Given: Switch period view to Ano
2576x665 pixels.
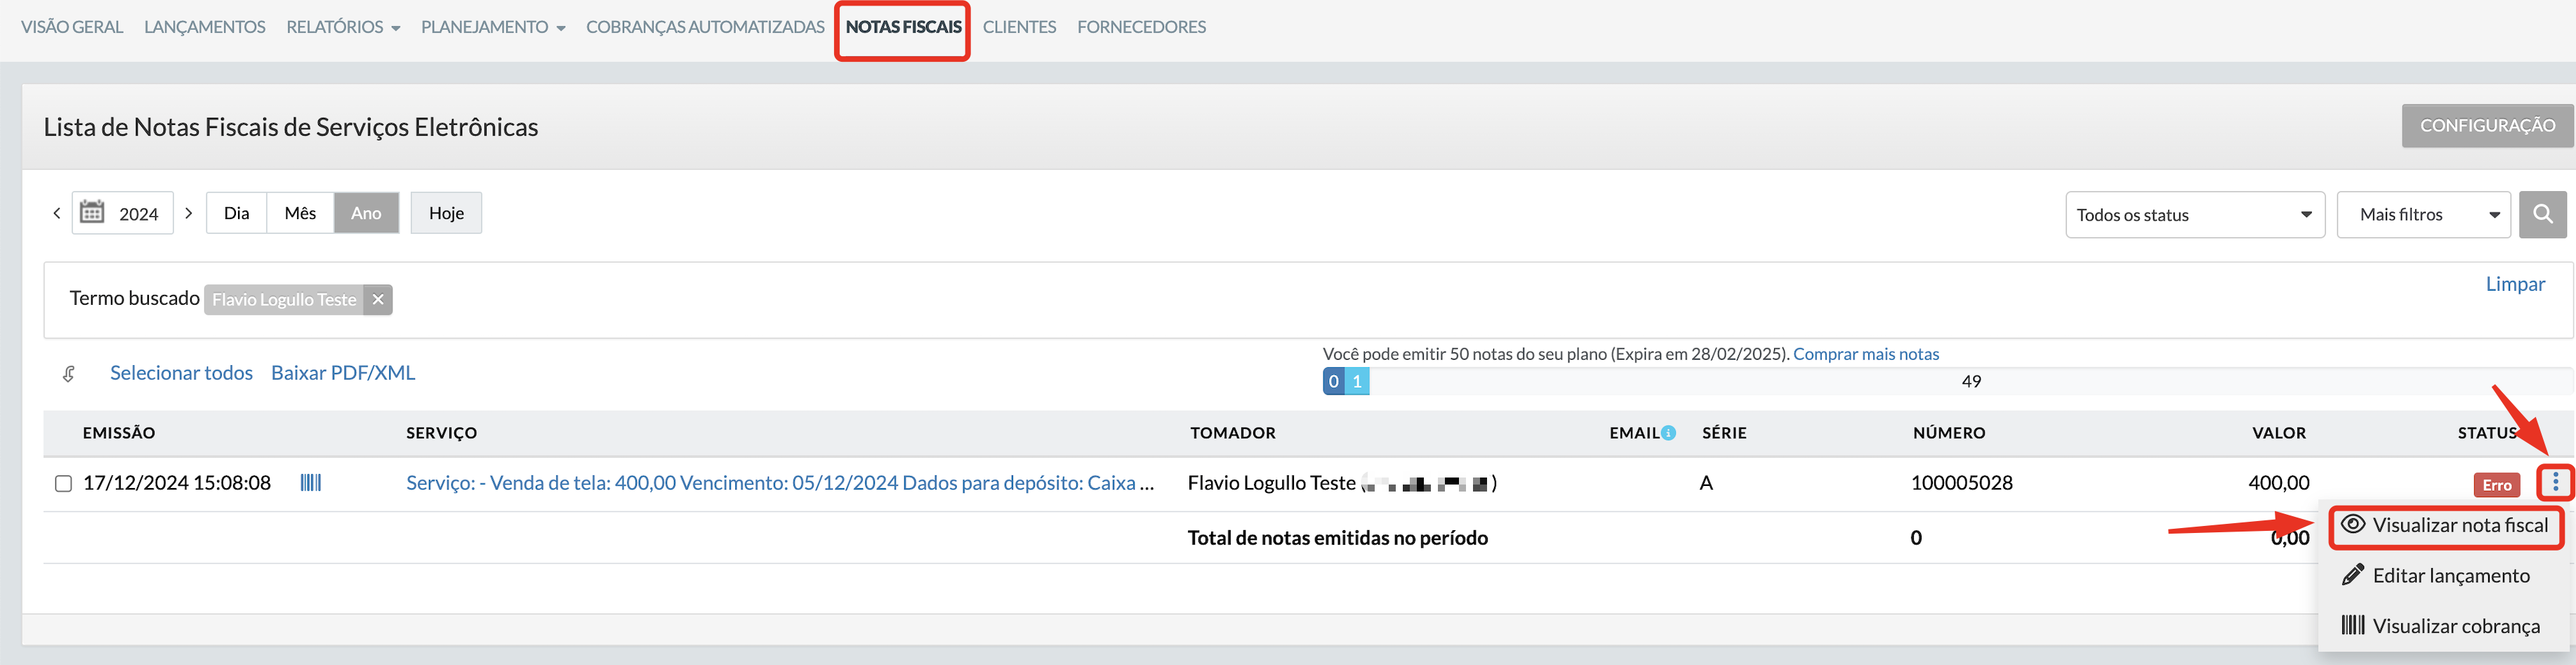Looking at the screenshot, I should click(x=366, y=213).
